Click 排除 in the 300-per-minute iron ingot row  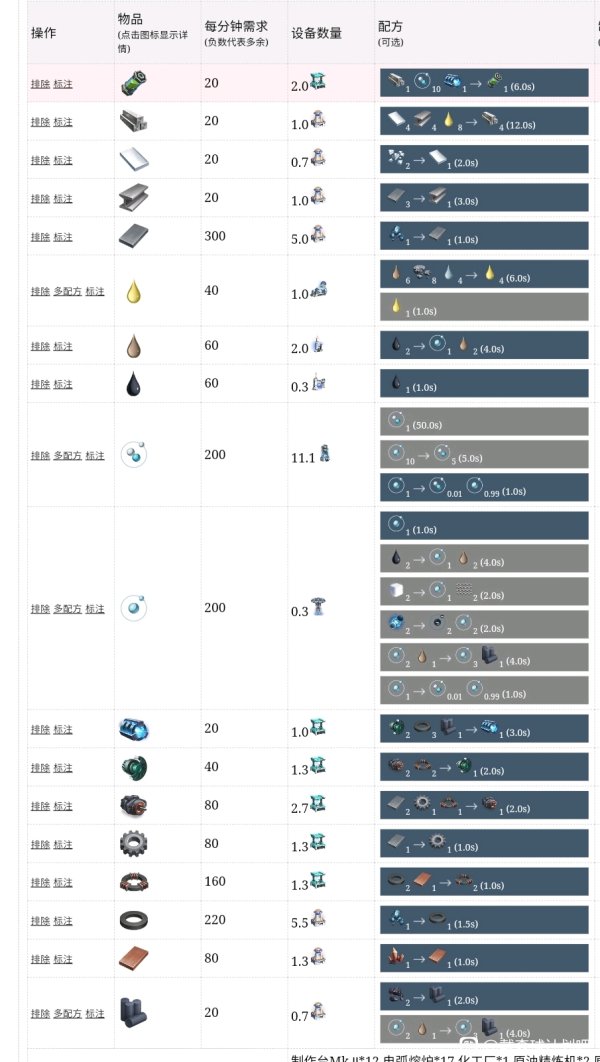(39, 237)
